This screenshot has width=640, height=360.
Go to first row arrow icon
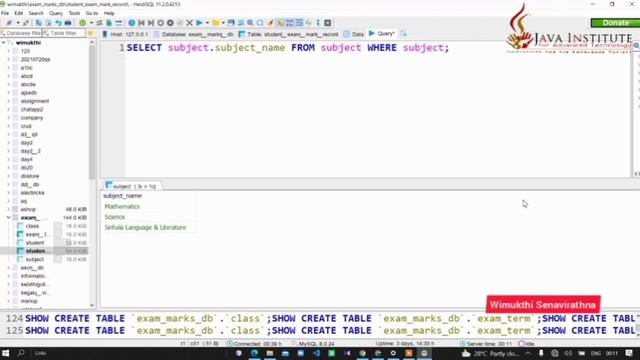pos(141,23)
